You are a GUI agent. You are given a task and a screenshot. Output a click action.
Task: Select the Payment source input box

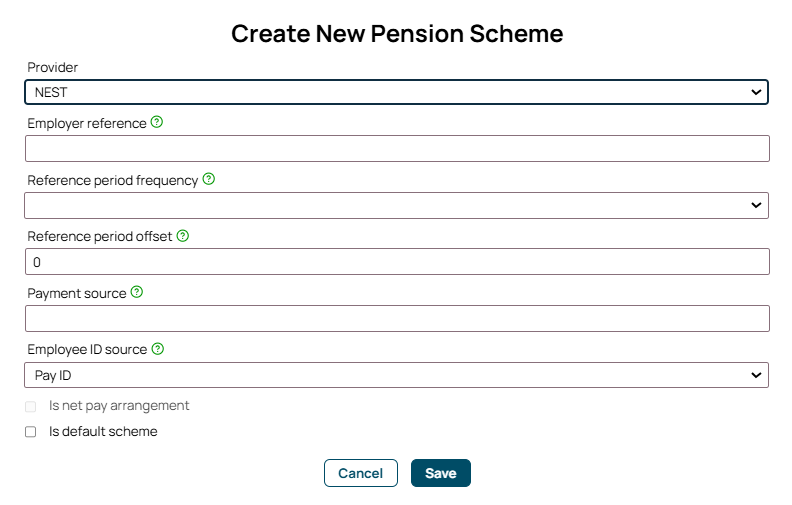397,319
